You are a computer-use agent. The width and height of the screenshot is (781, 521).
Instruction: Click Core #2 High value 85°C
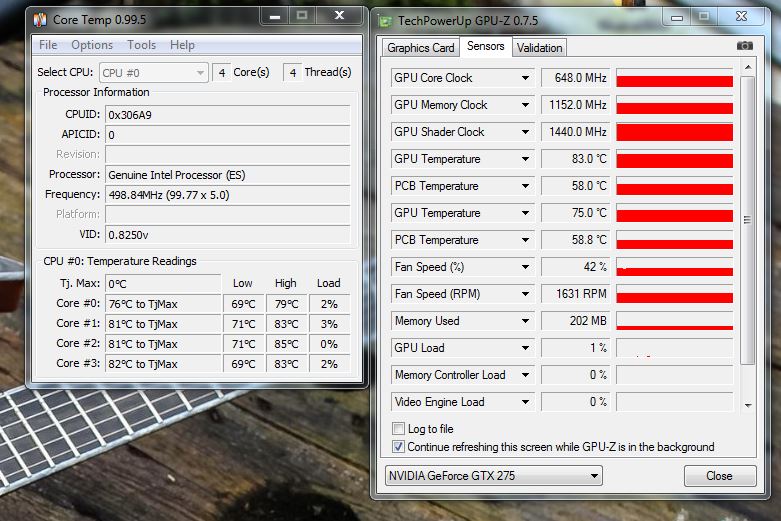pos(286,344)
